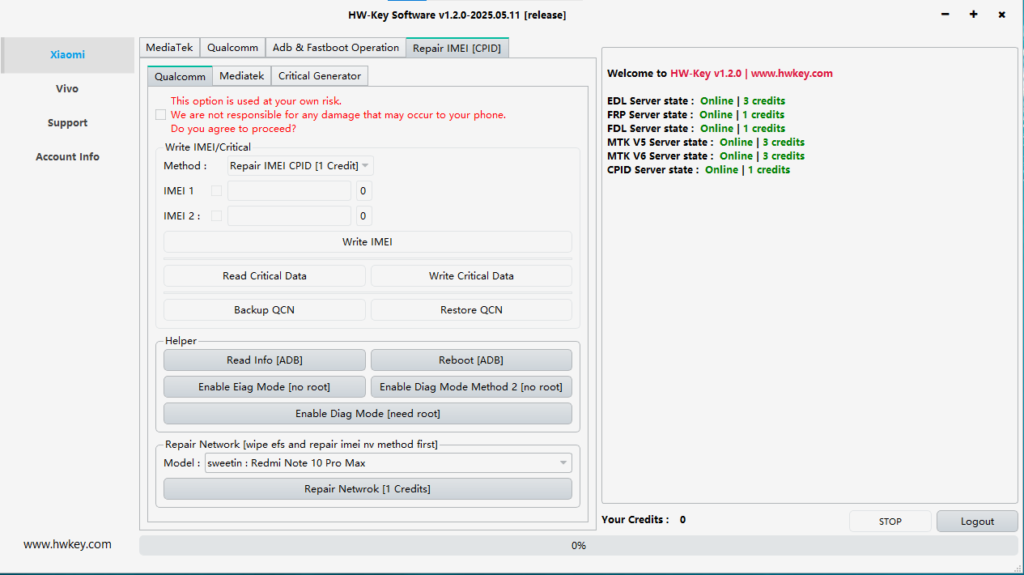The height and width of the screenshot is (575, 1024).
Task: Click the Write IMEI button
Action: tap(368, 242)
